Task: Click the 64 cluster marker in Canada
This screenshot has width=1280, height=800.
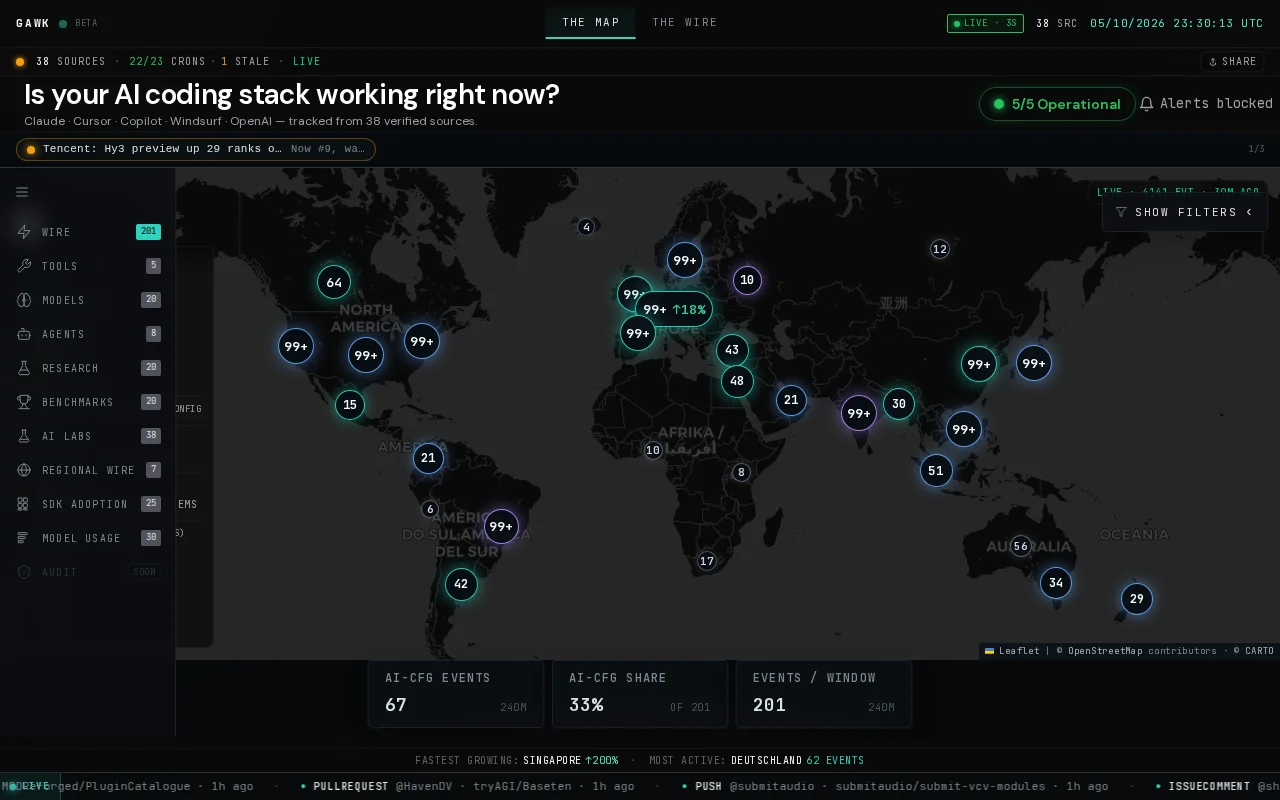Action: [x=334, y=282]
